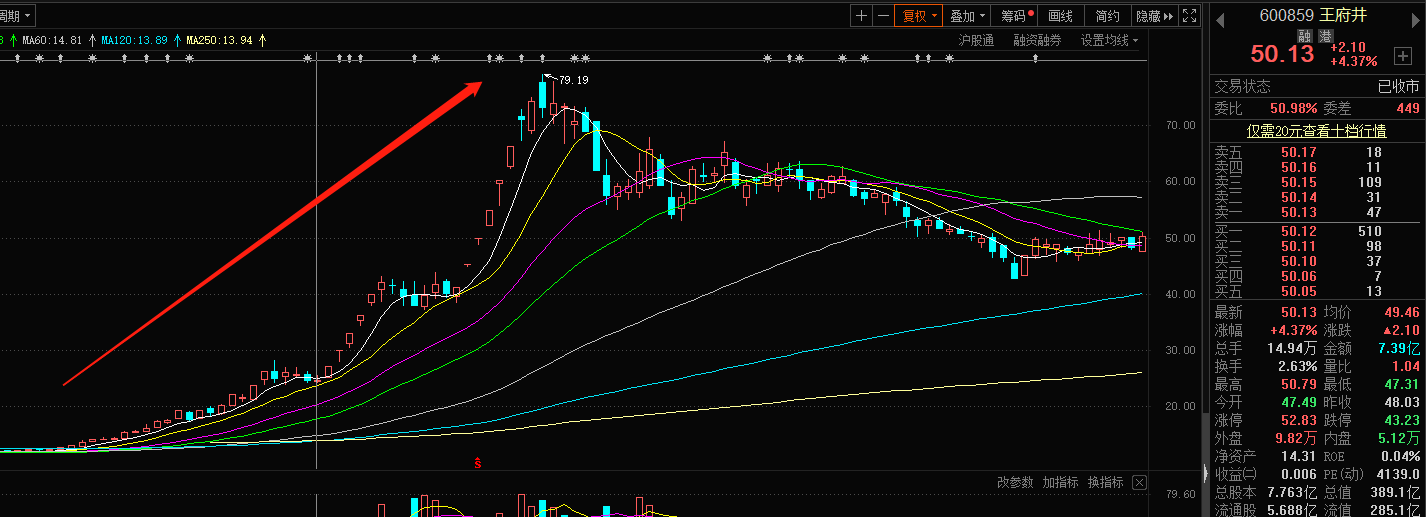
Task: Toggle 融资融券 overlay
Action: pyautogui.click(x=1037, y=40)
